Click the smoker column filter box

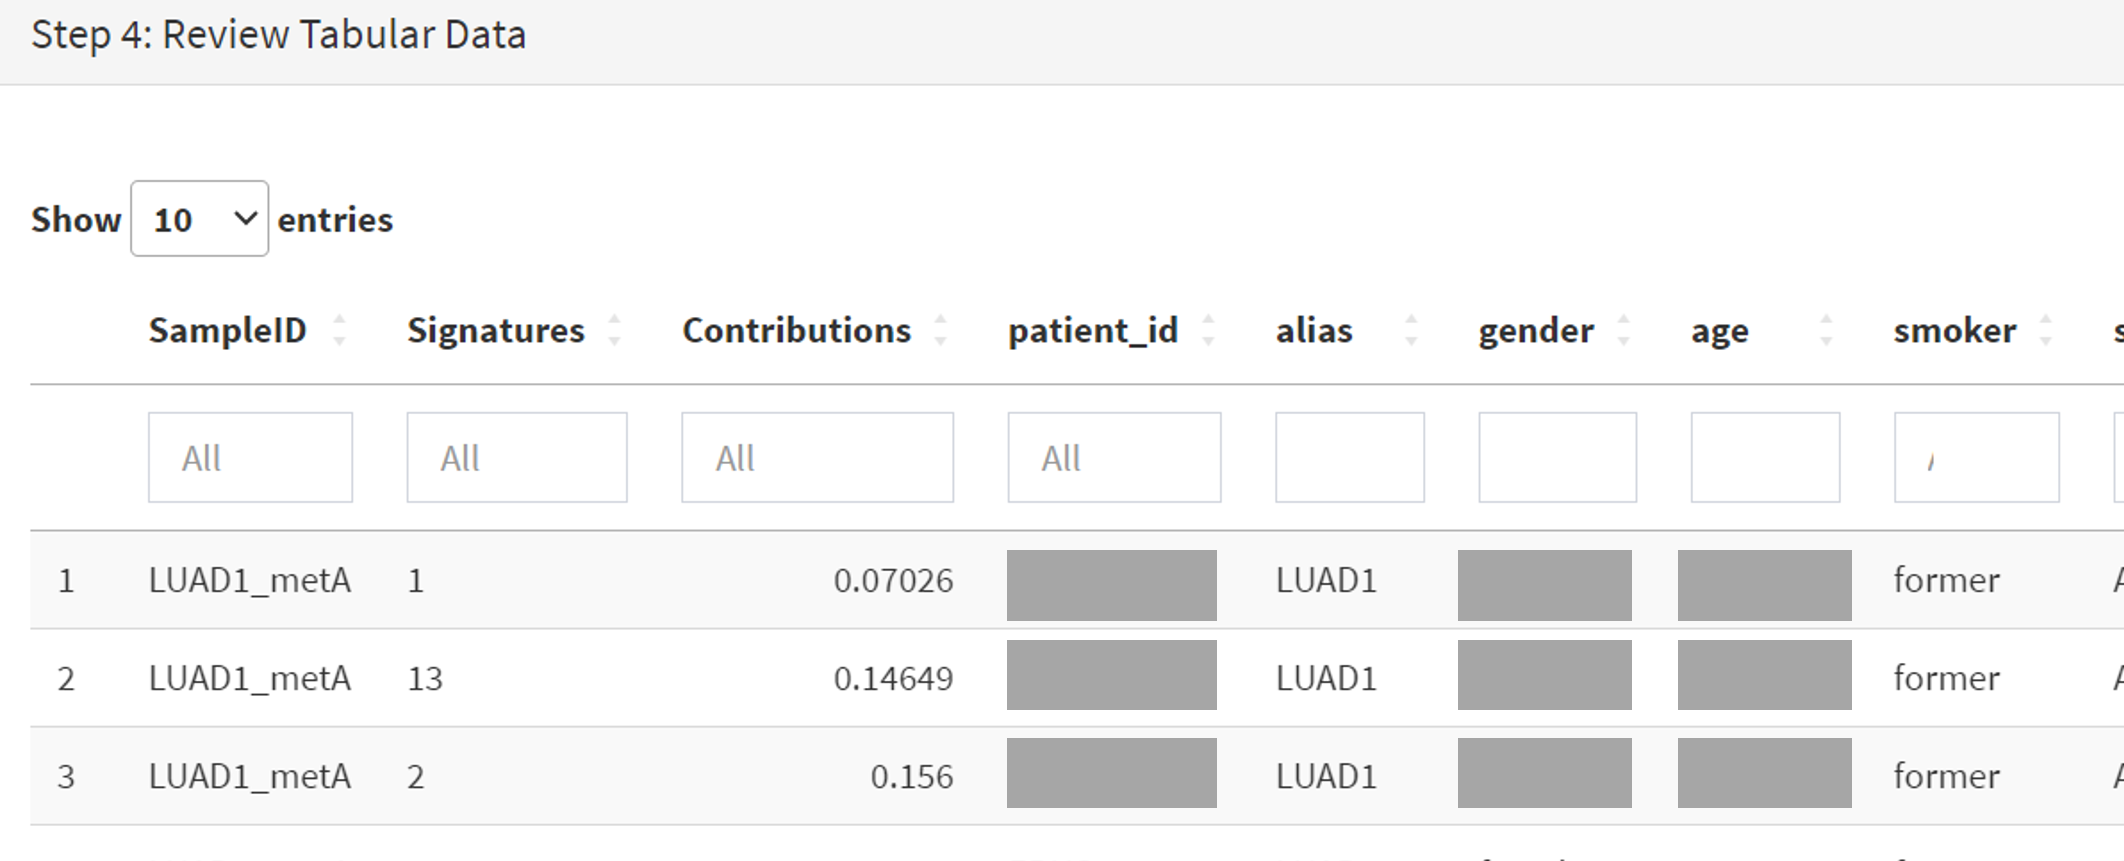[1977, 457]
